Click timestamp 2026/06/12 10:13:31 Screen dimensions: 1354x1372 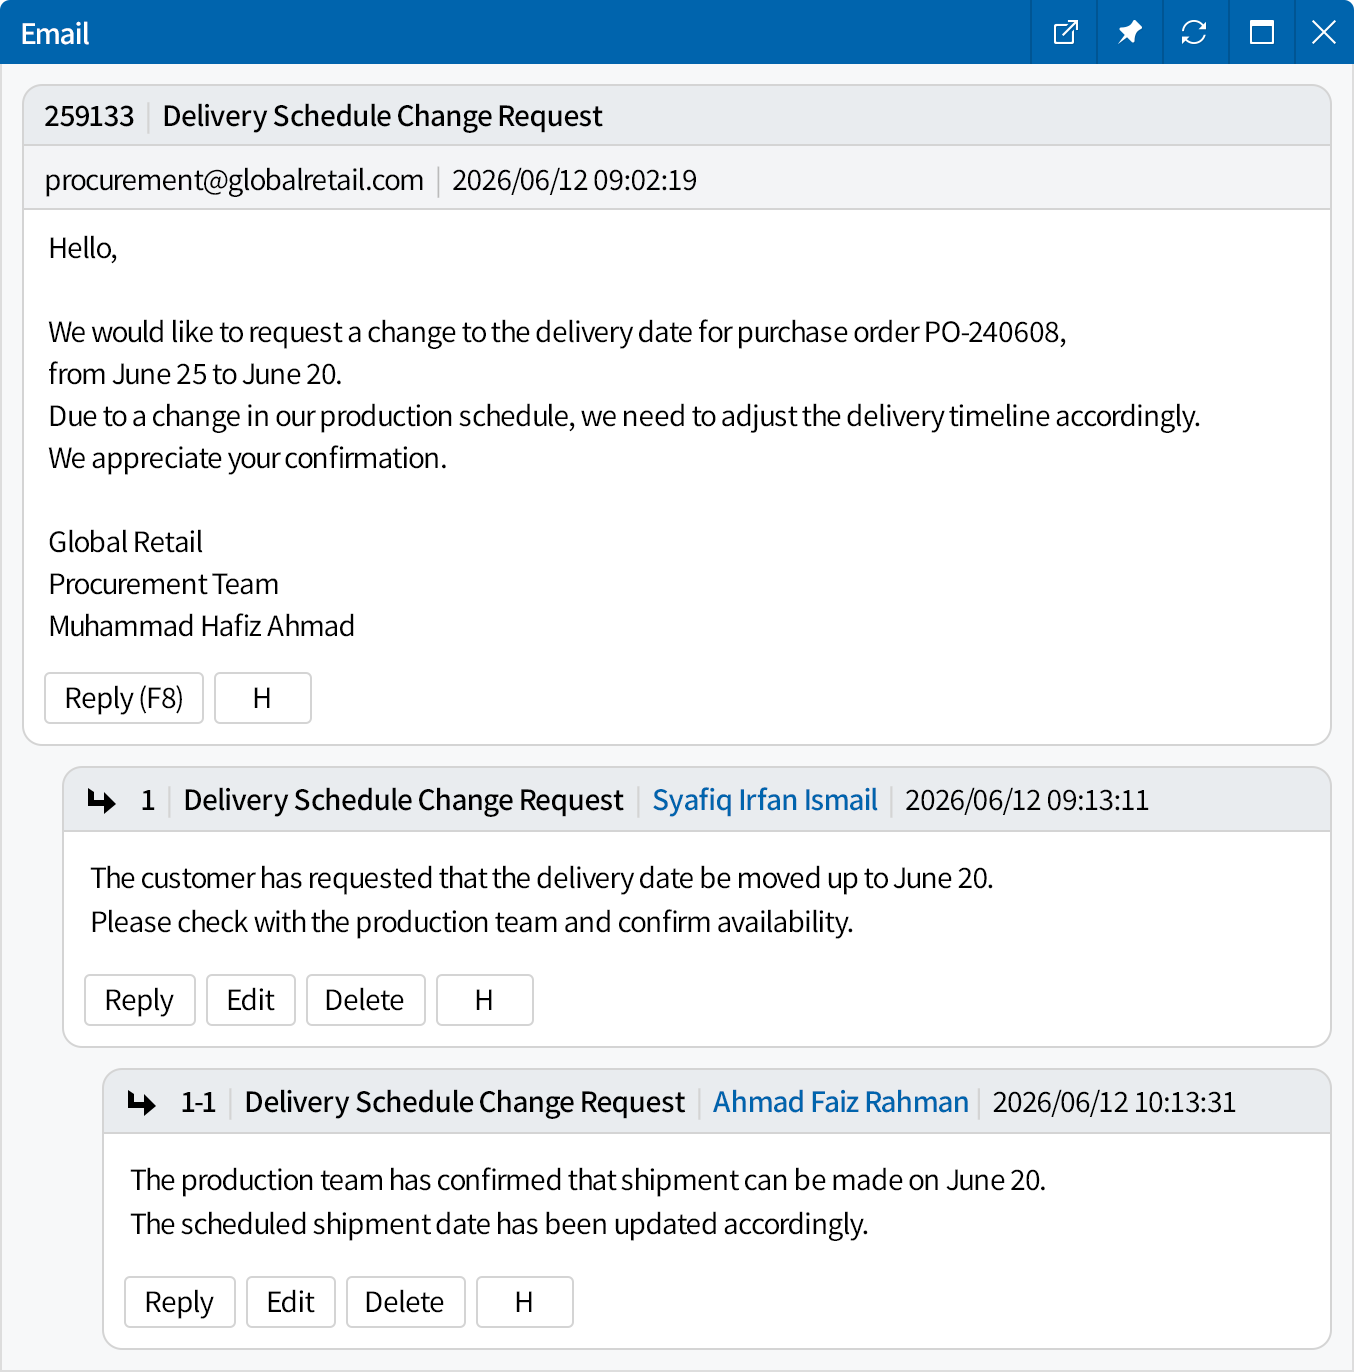[1114, 1102]
